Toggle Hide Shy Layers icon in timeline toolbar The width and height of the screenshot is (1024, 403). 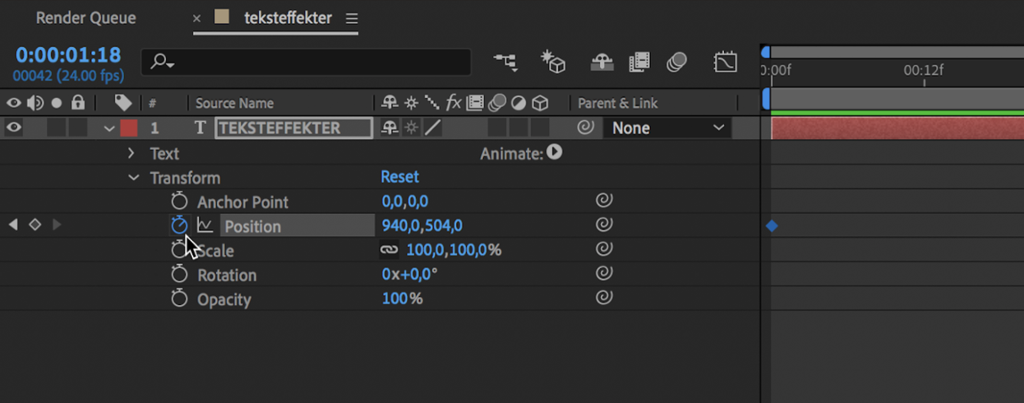point(601,63)
